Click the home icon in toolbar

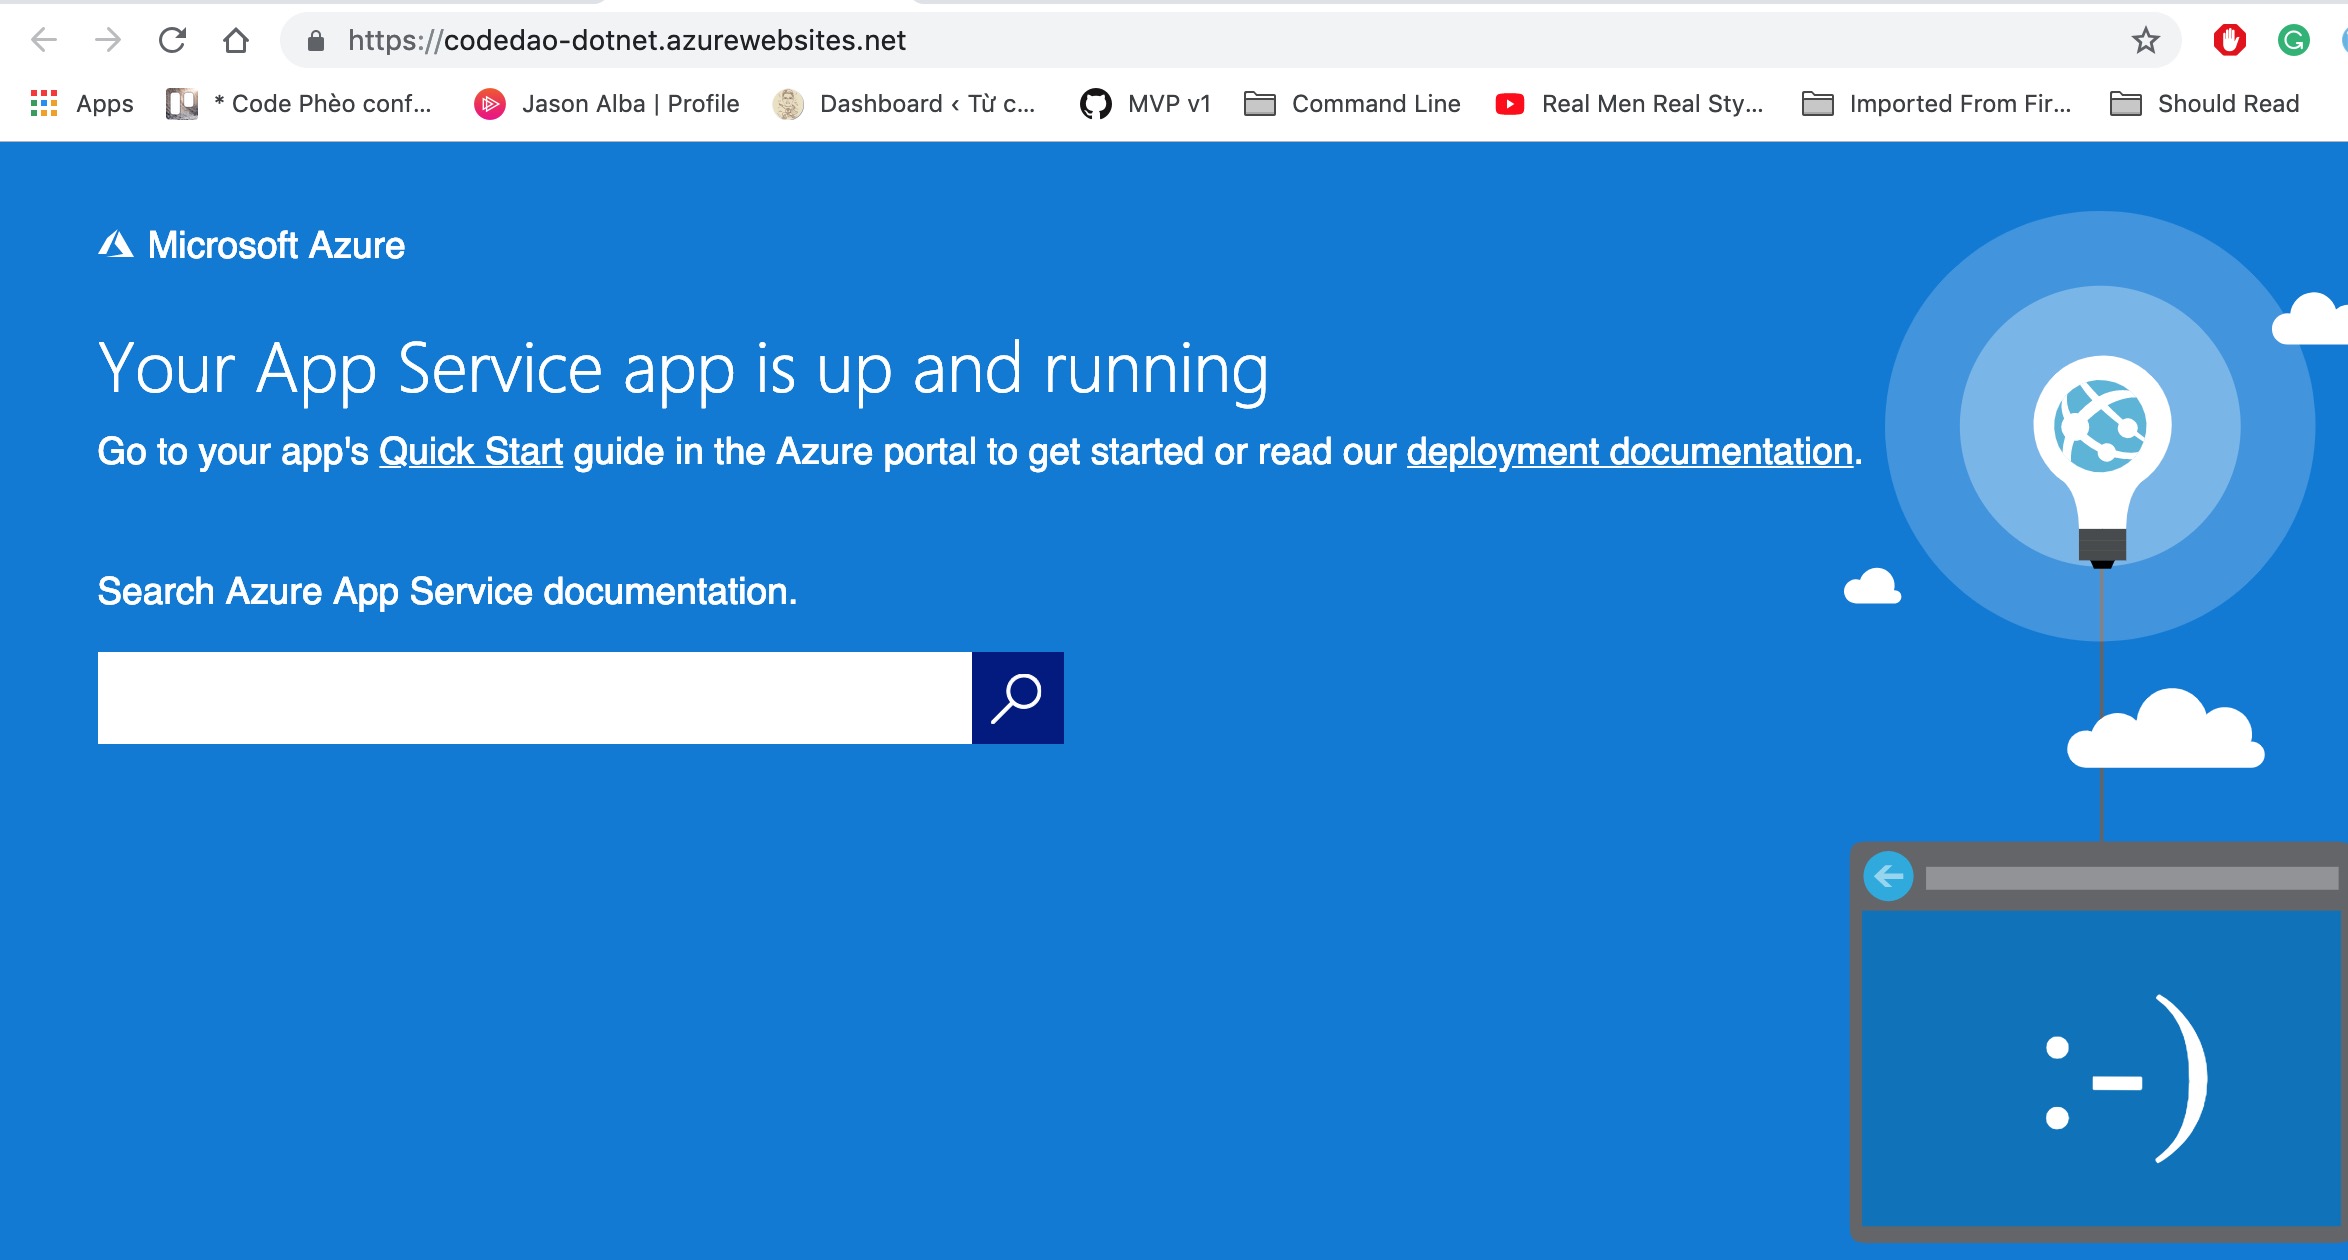tap(236, 40)
